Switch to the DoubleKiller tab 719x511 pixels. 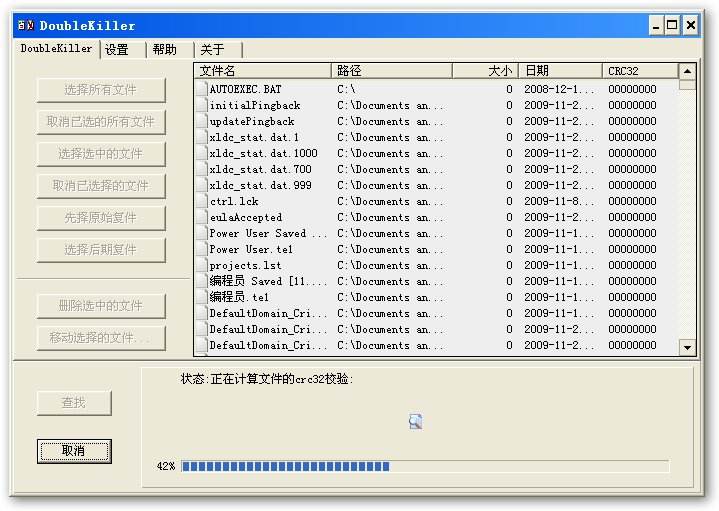[56, 49]
